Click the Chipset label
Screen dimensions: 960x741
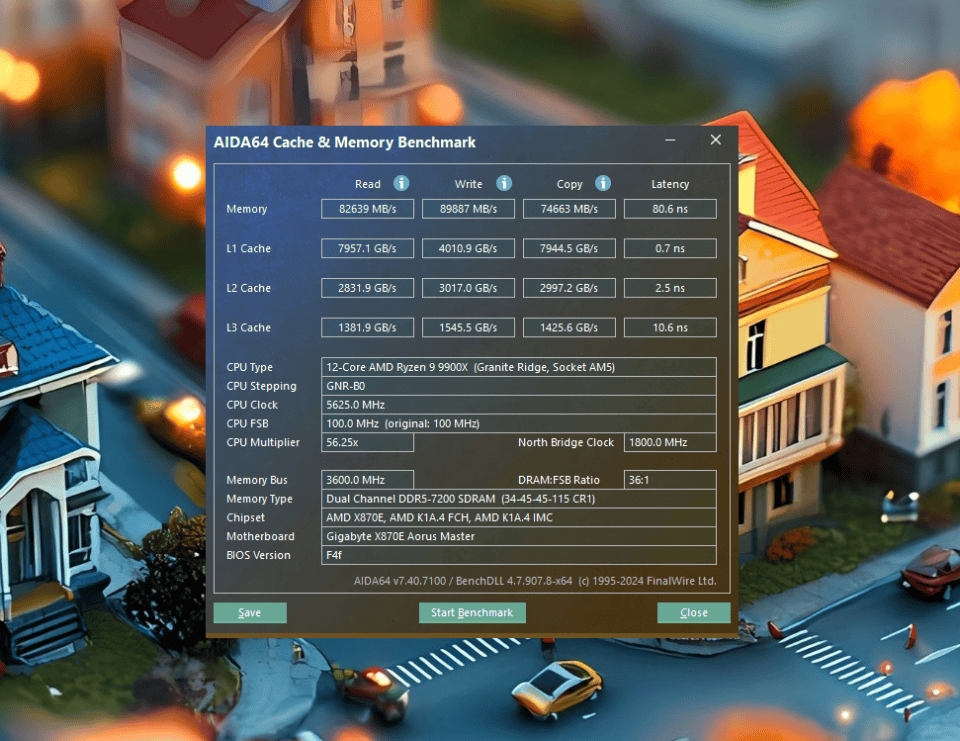(246, 517)
